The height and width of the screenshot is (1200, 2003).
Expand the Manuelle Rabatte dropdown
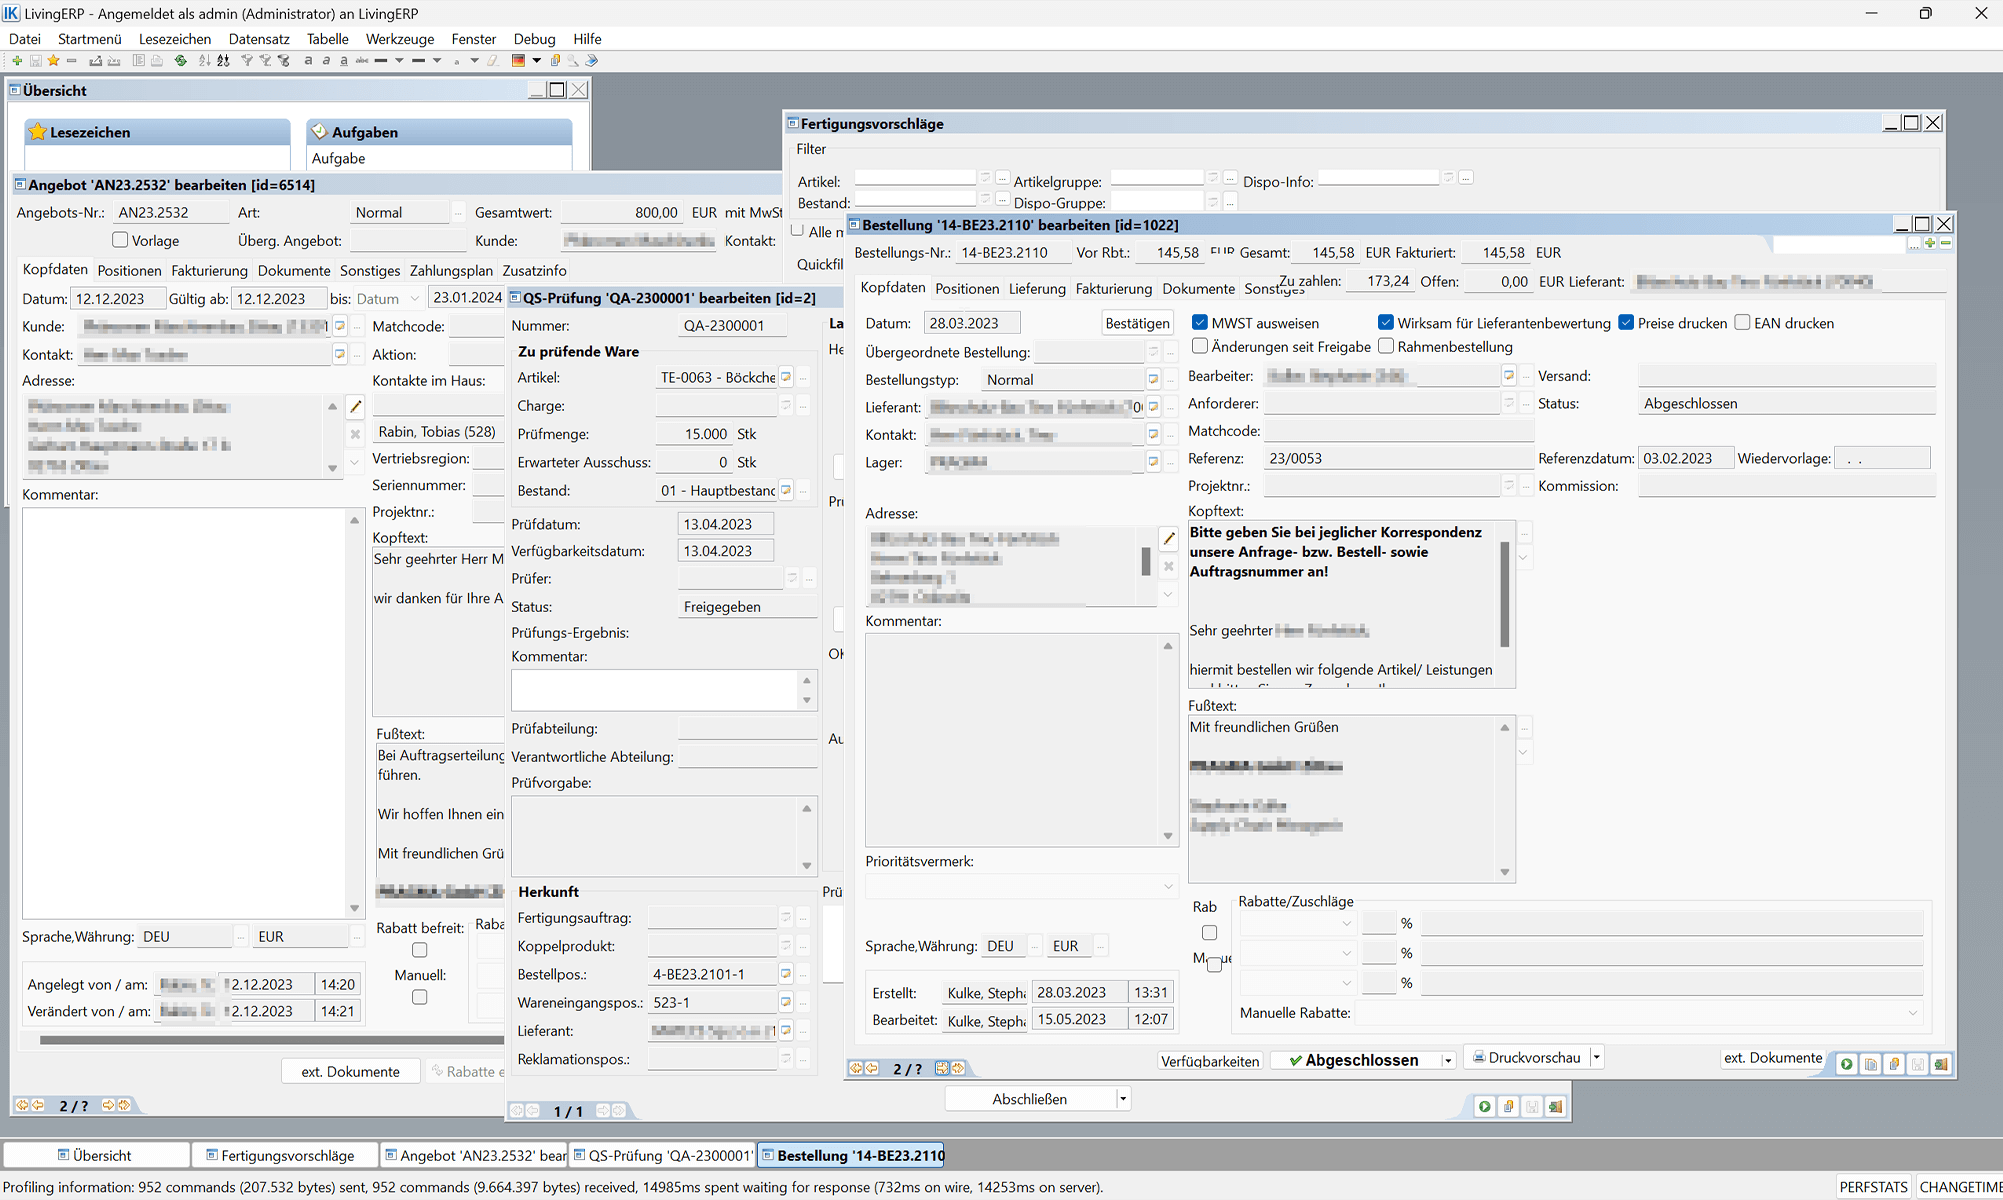[x=1913, y=1013]
